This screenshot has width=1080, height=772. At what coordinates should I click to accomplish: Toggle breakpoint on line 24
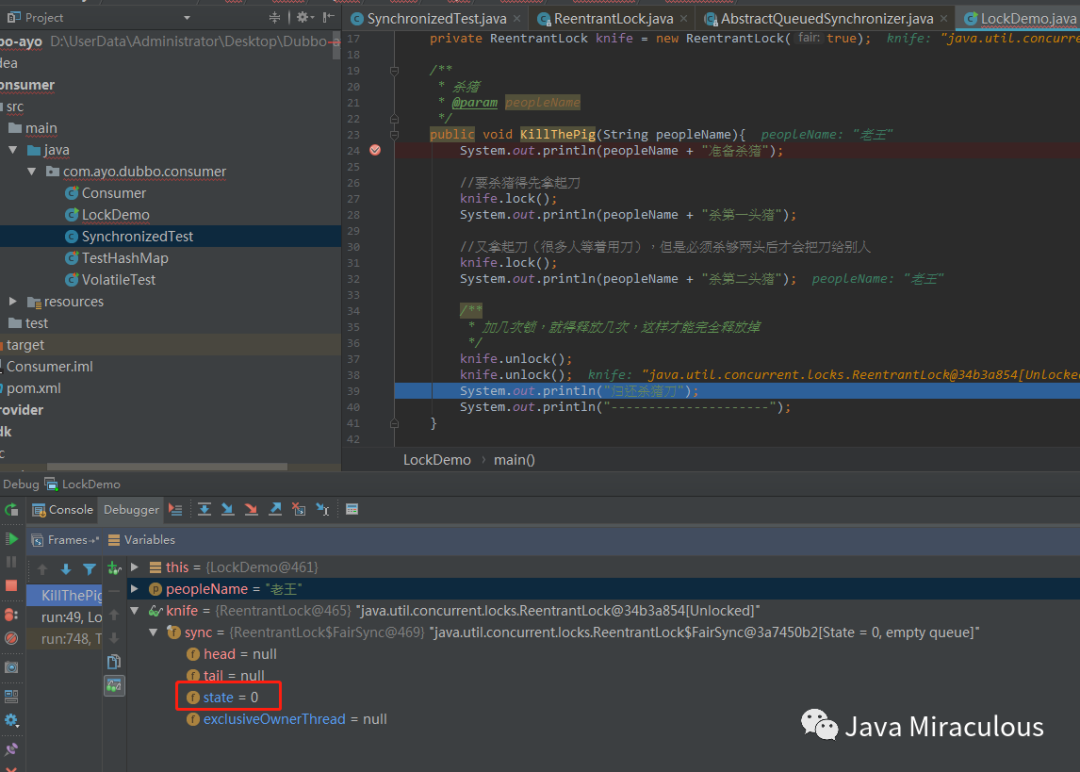pos(375,150)
